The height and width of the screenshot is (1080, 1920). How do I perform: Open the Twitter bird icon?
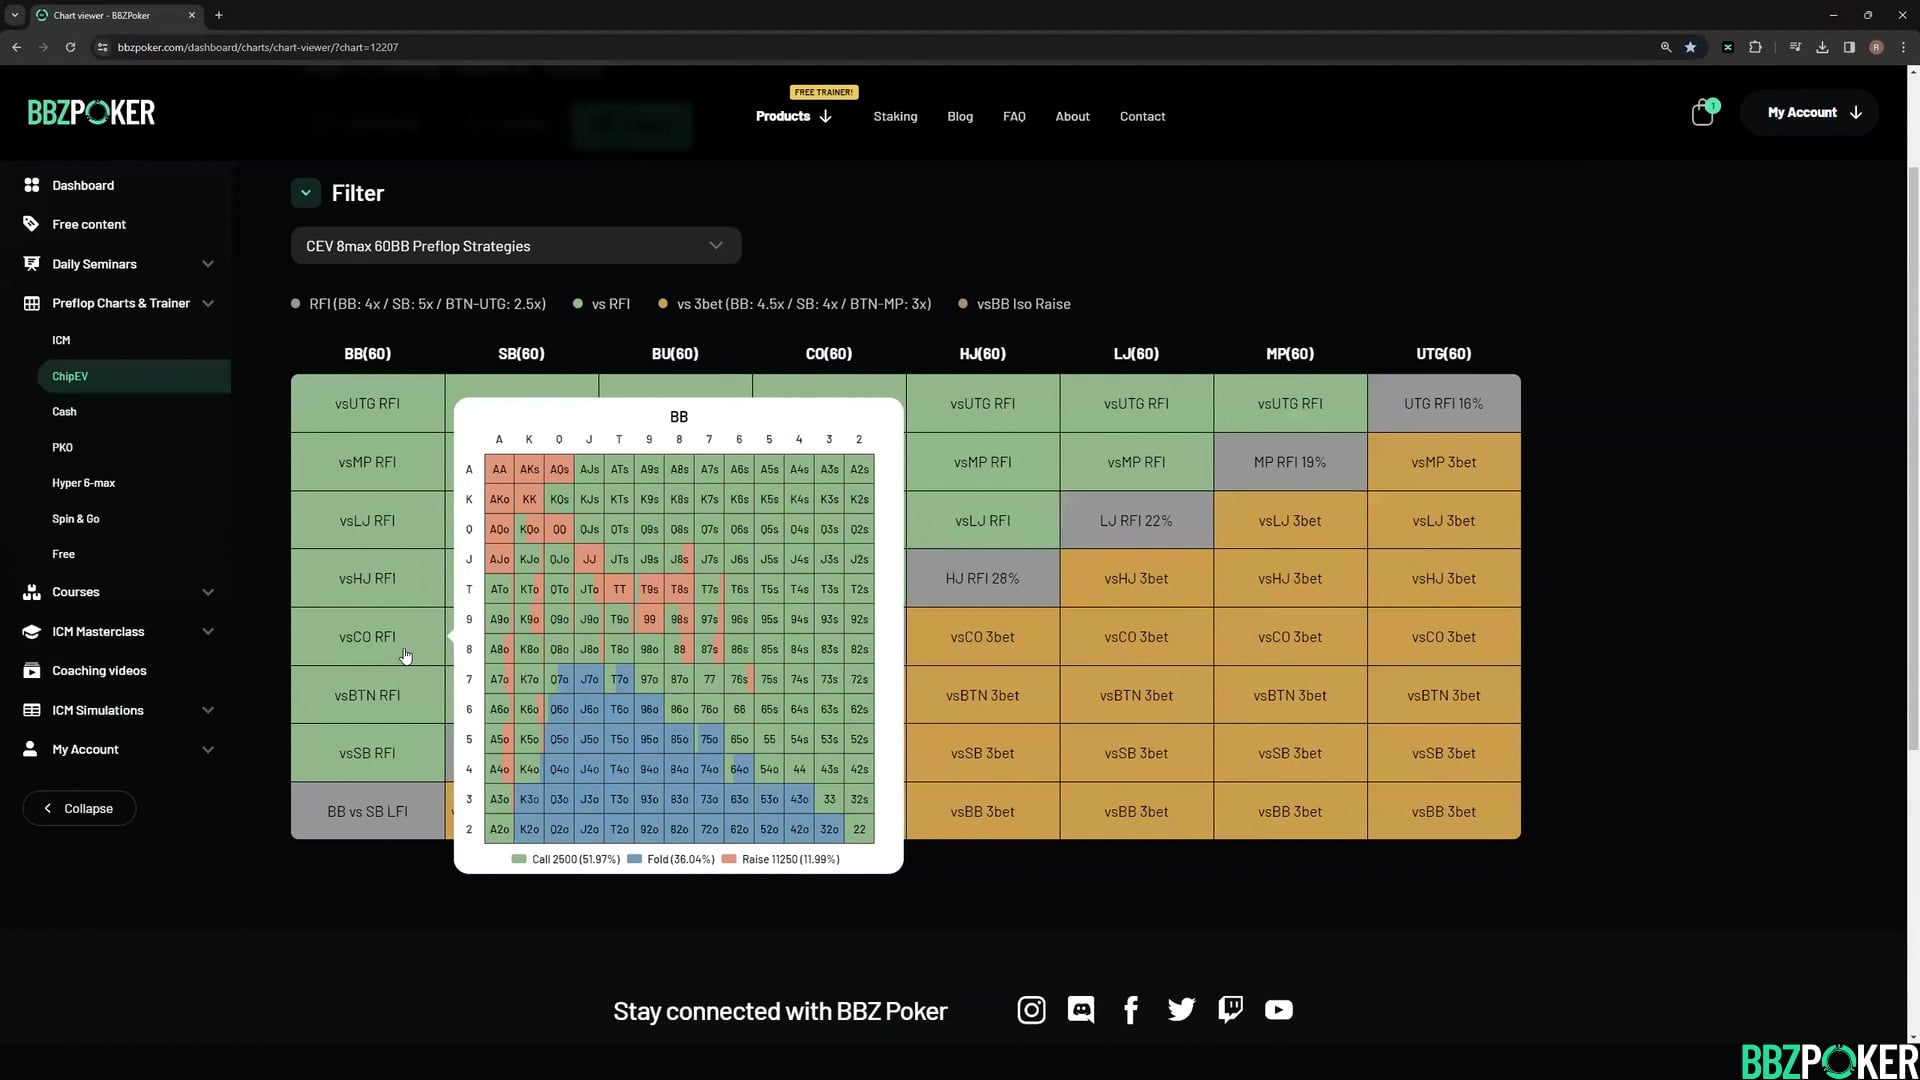click(x=1181, y=1010)
